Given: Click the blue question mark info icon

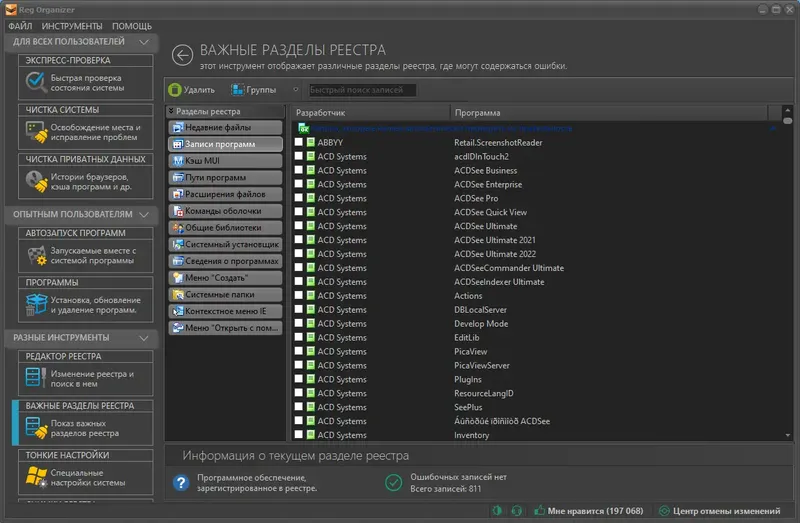Looking at the screenshot, I should coord(181,482).
